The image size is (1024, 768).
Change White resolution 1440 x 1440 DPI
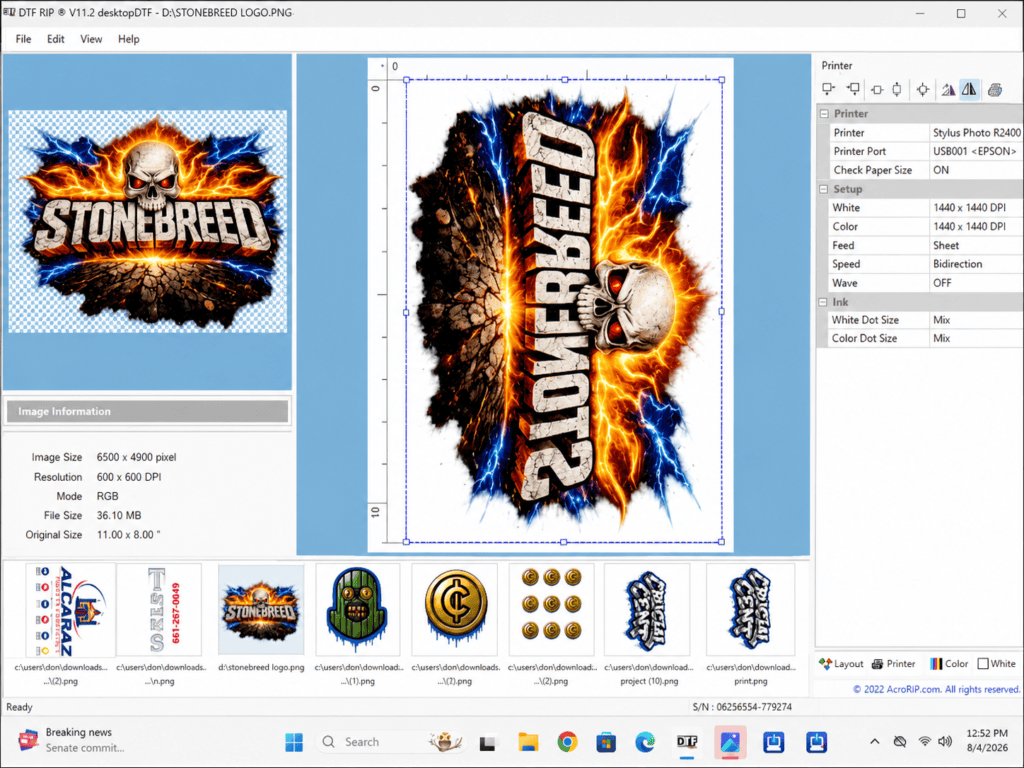(x=976, y=208)
